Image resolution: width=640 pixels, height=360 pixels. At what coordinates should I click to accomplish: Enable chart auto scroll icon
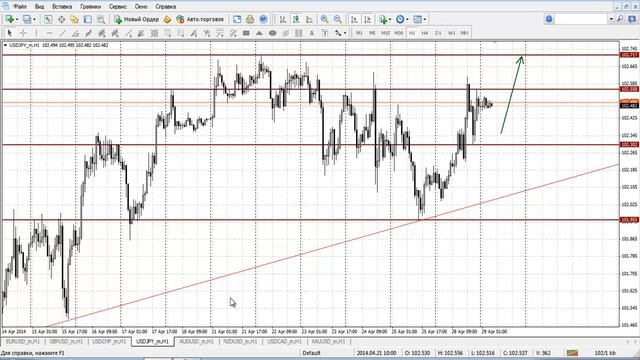(354, 19)
